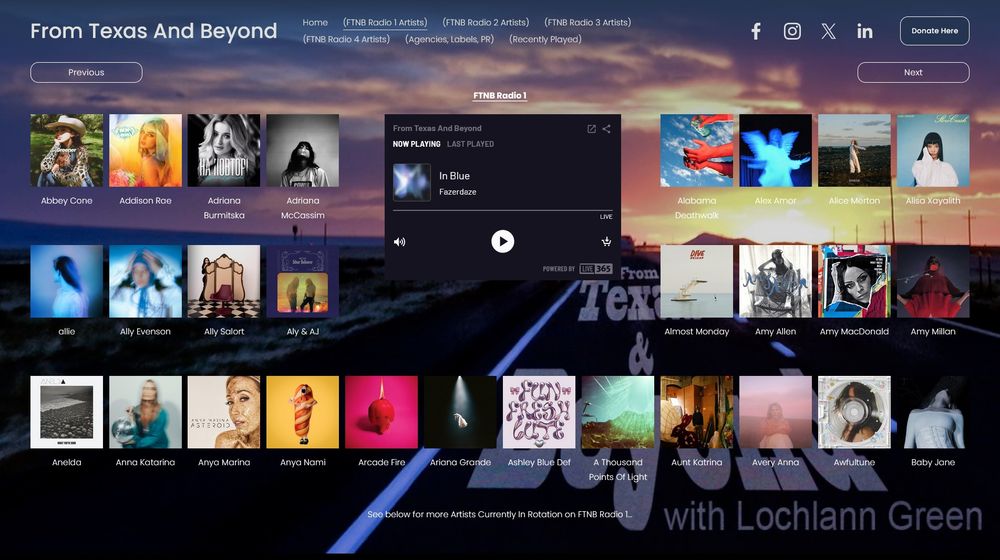The image size is (1000, 560).
Task: Mute the radio player volume icon
Action: pos(400,242)
